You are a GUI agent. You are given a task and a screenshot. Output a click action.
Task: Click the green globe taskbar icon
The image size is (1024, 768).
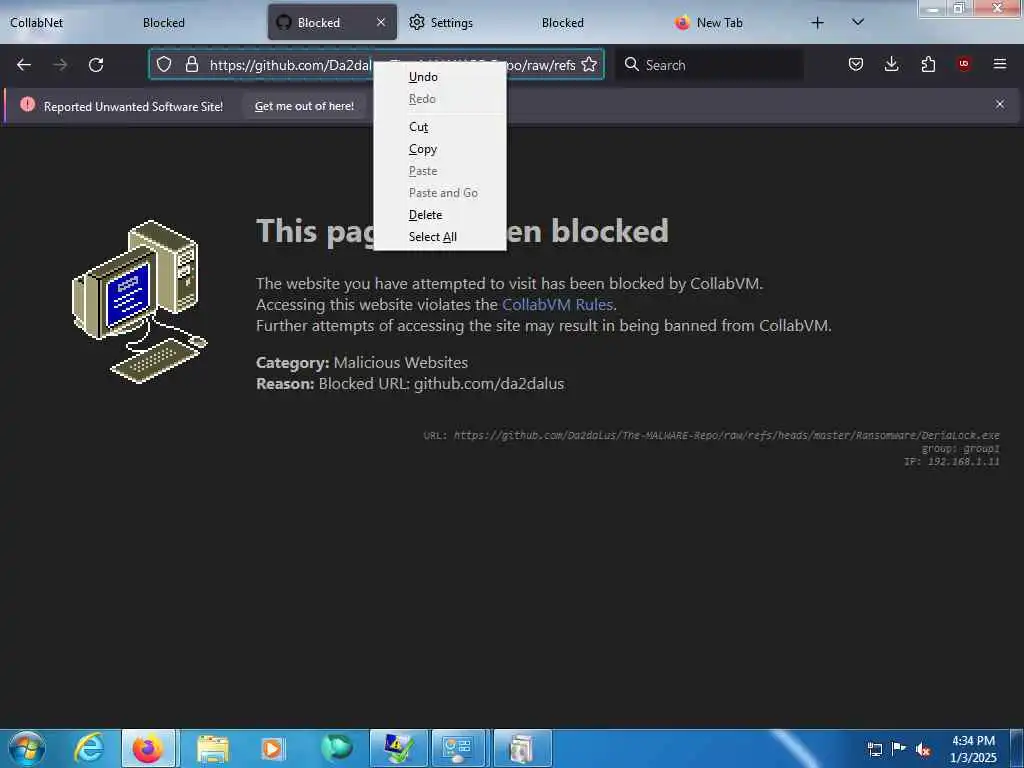pyautogui.click(x=336, y=748)
